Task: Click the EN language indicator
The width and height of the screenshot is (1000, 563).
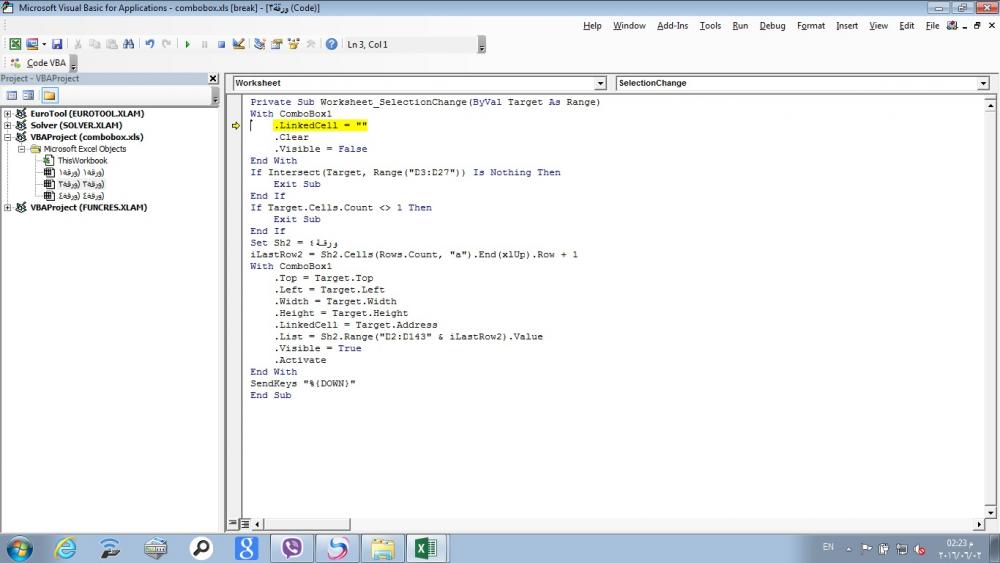Action: [828, 547]
